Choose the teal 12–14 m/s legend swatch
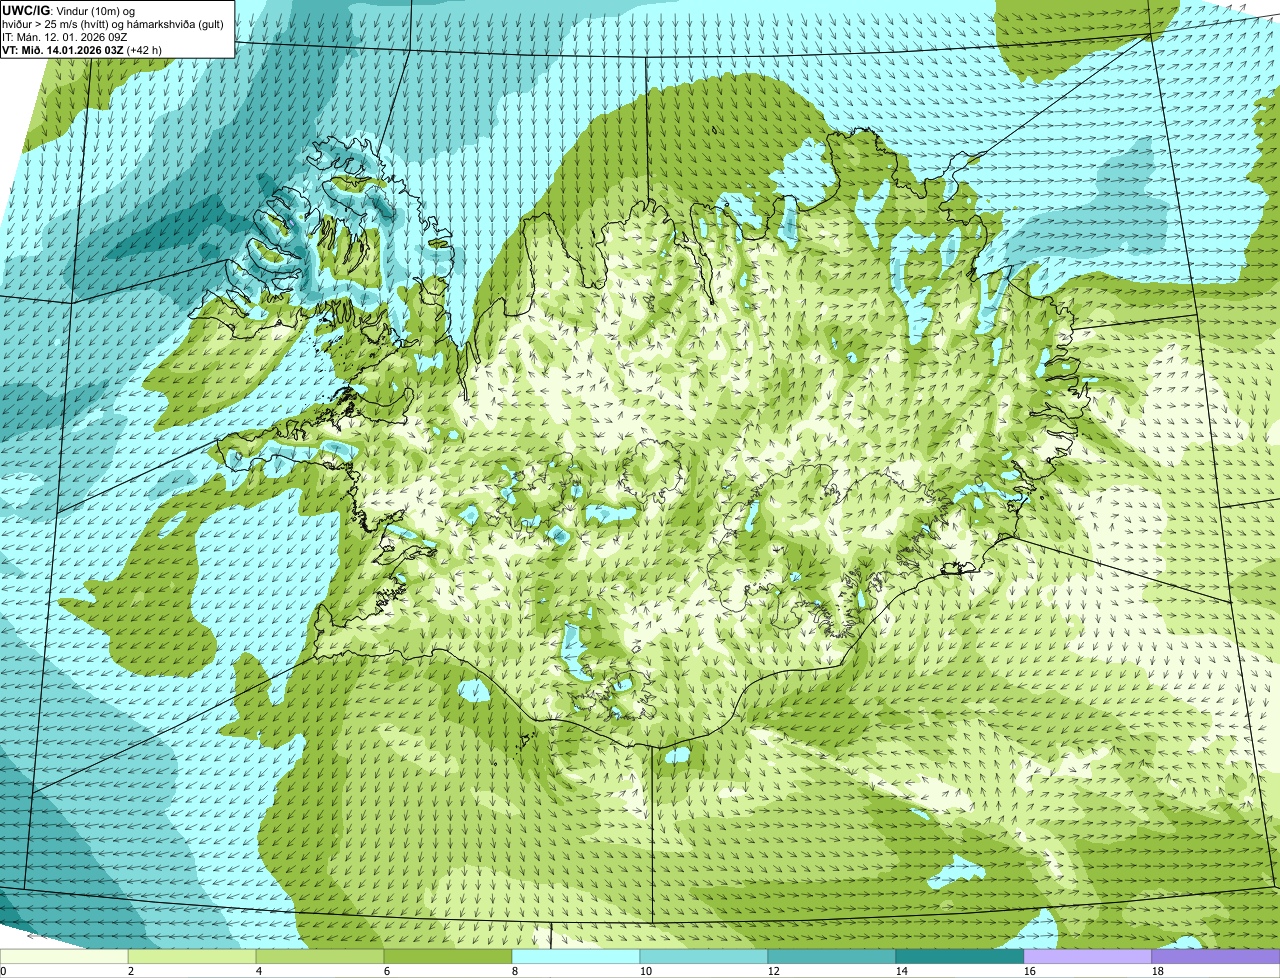1280x978 pixels. tap(832, 957)
